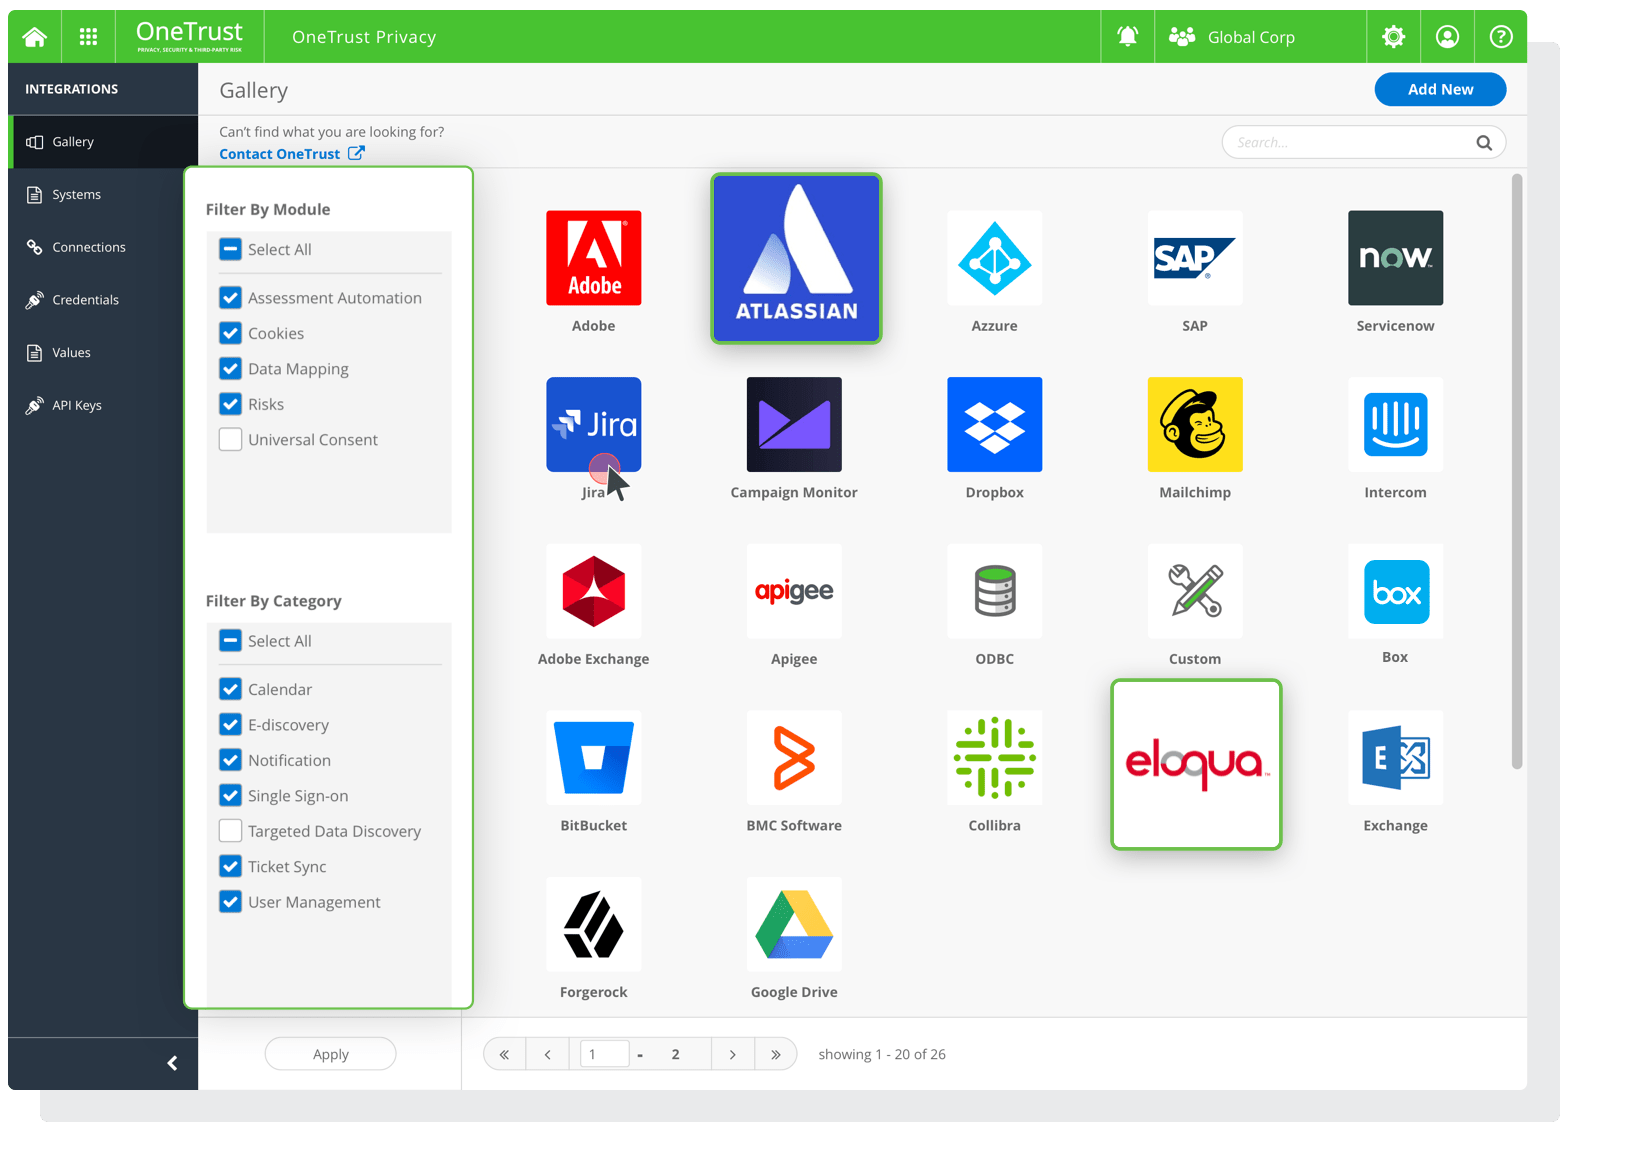
Task: Uncheck the Notification category filter
Action: point(230,760)
